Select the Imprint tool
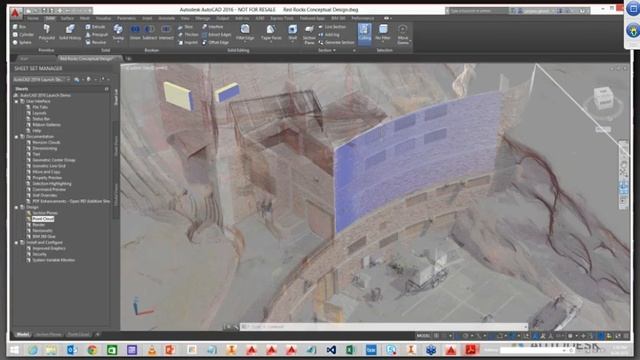 [x=187, y=42]
